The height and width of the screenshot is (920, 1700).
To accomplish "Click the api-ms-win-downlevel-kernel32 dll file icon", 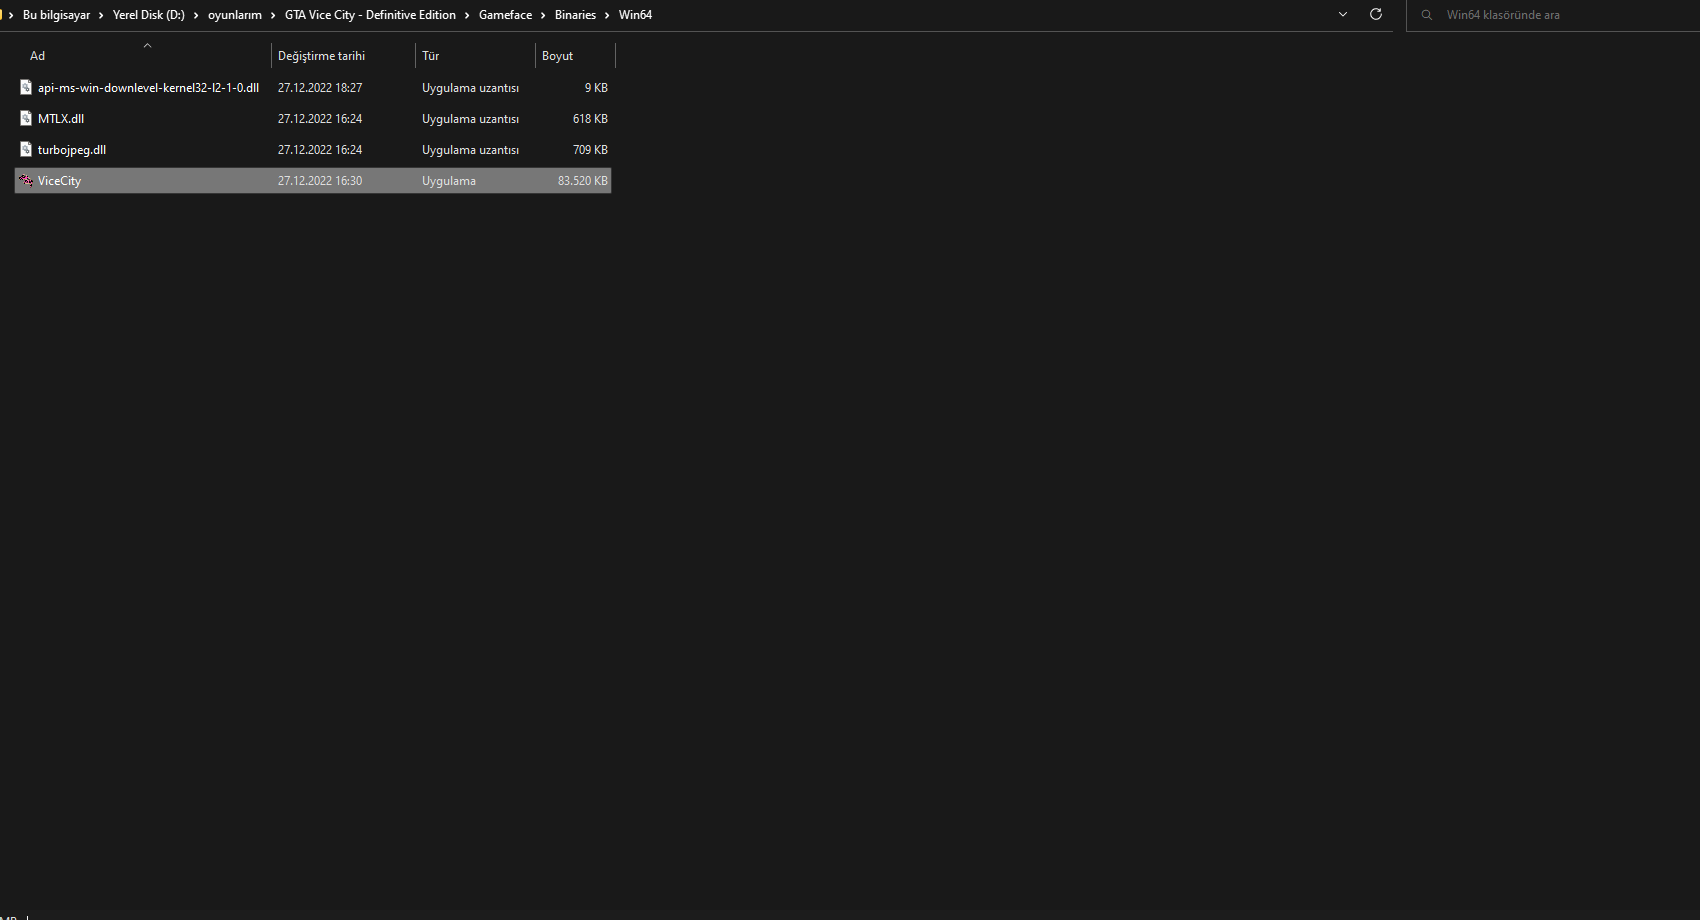I will click(x=26, y=87).
